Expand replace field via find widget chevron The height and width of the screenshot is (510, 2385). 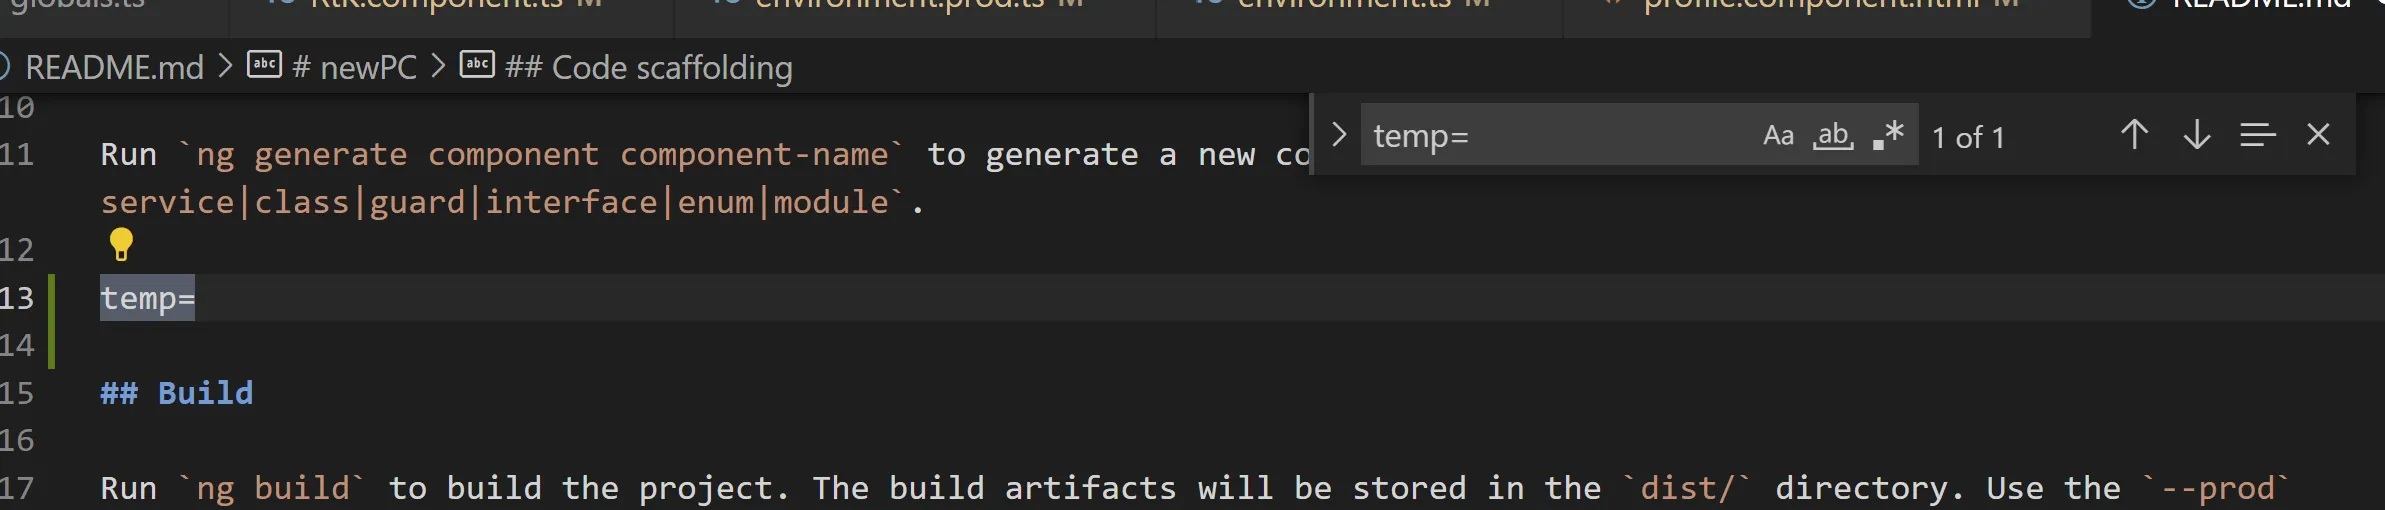click(1339, 135)
